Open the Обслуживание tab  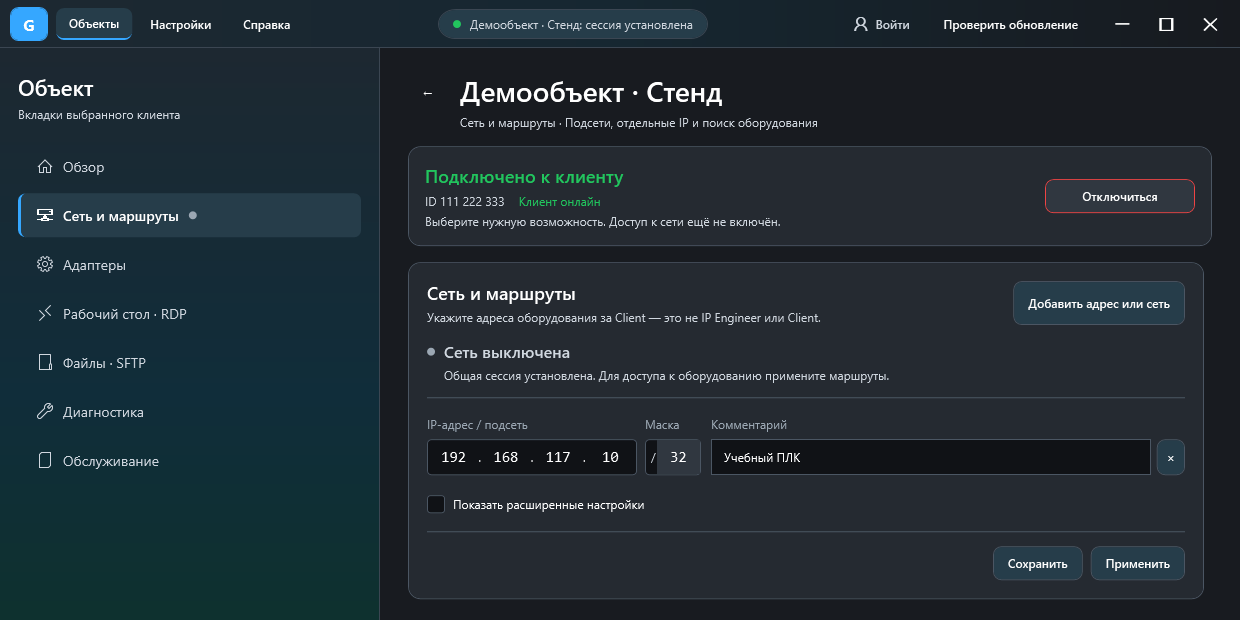(x=190, y=461)
